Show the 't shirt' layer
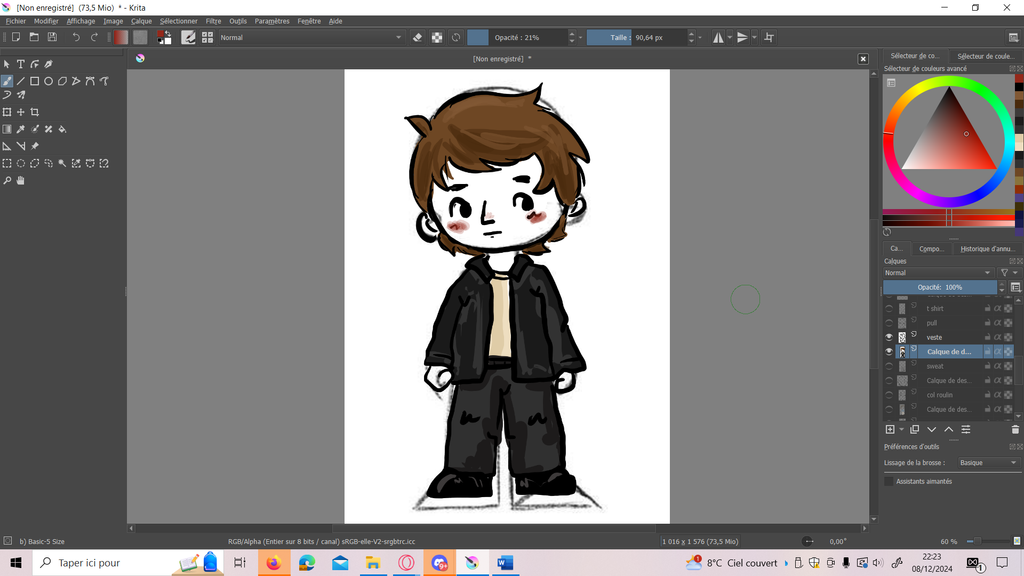 coord(889,309)
